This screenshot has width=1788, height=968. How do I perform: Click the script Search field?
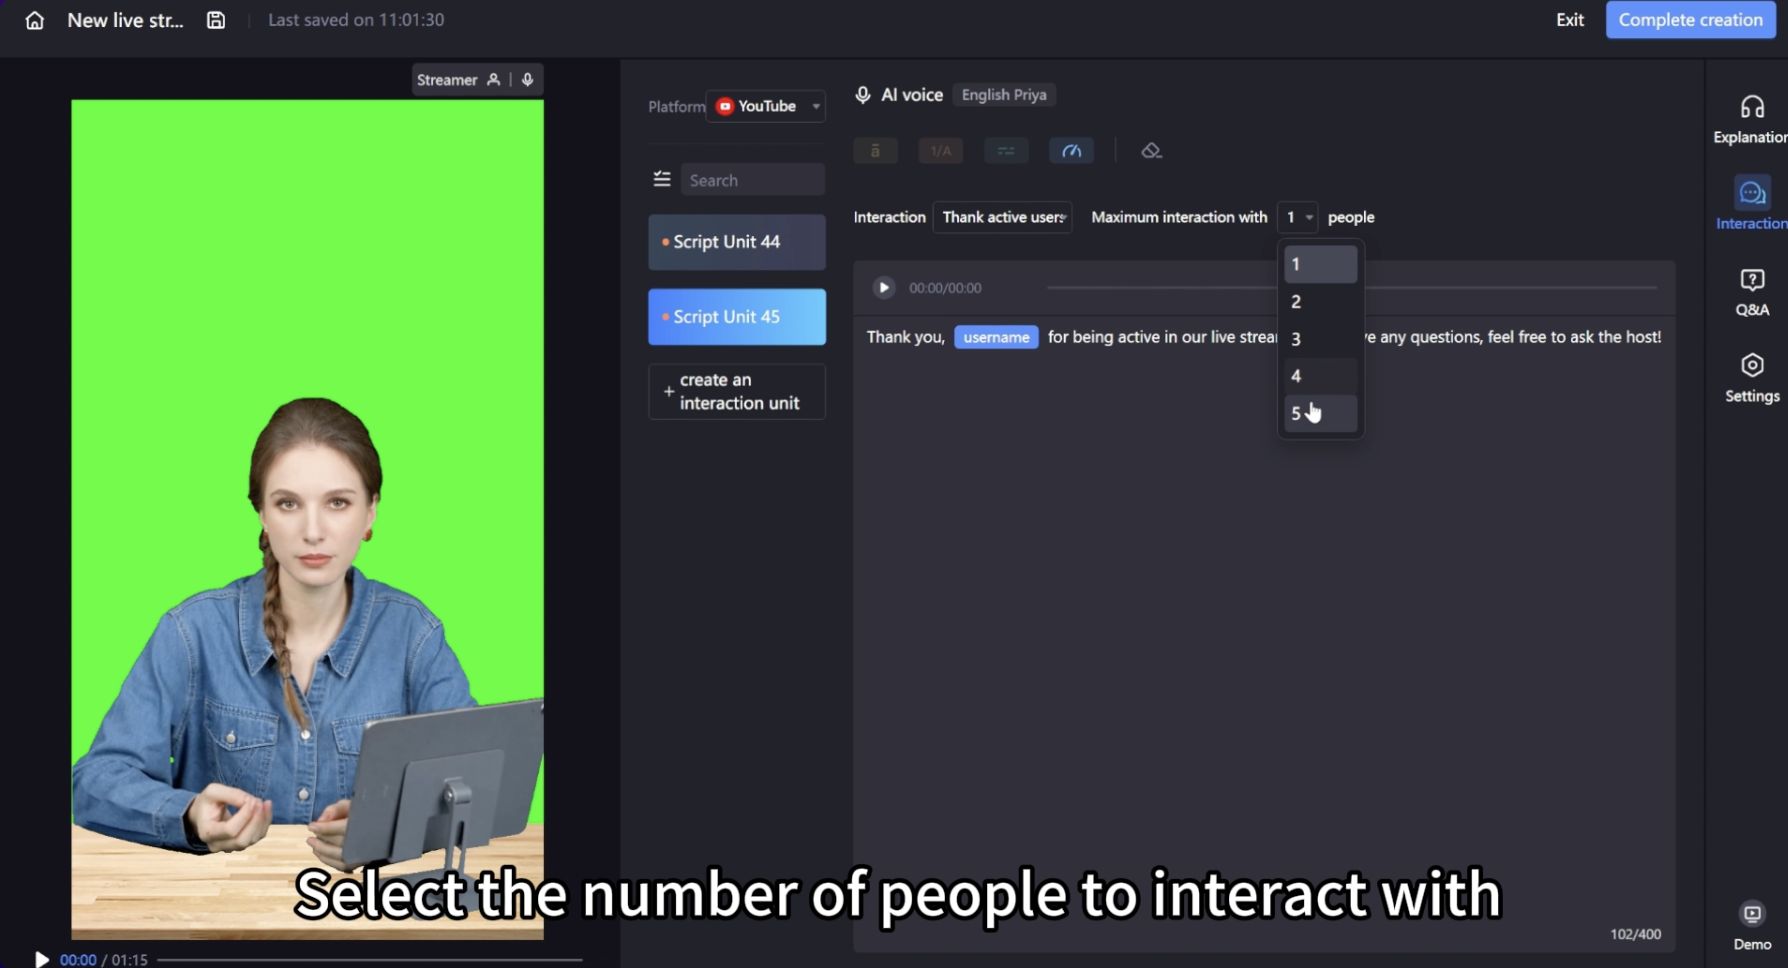pos(752,180)
